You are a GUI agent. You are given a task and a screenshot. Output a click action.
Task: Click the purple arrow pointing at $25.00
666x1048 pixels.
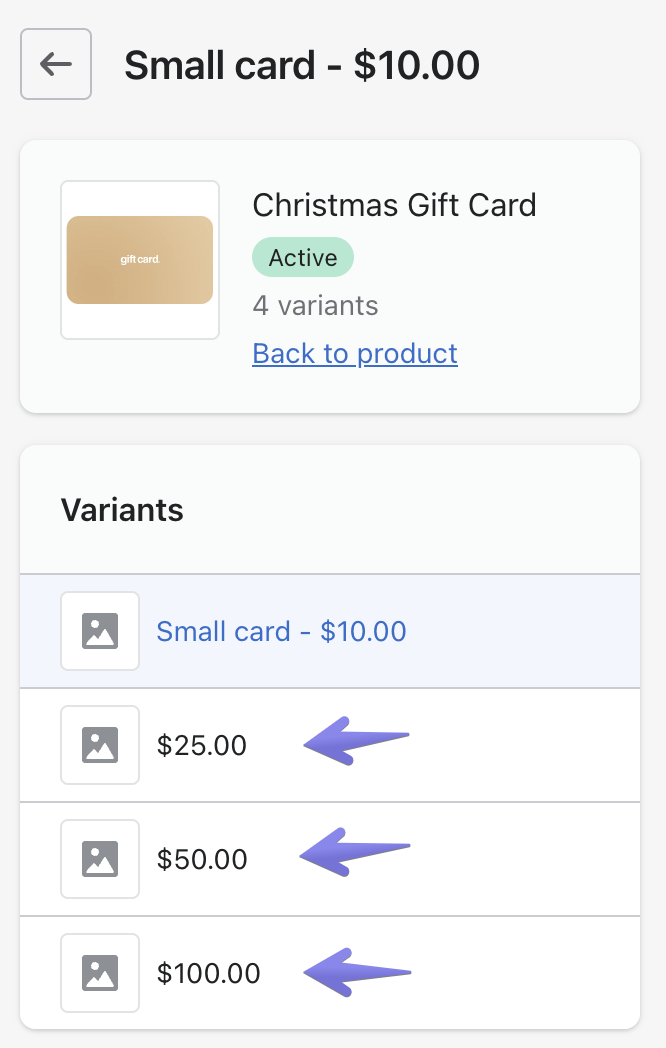tap(355, 742)
